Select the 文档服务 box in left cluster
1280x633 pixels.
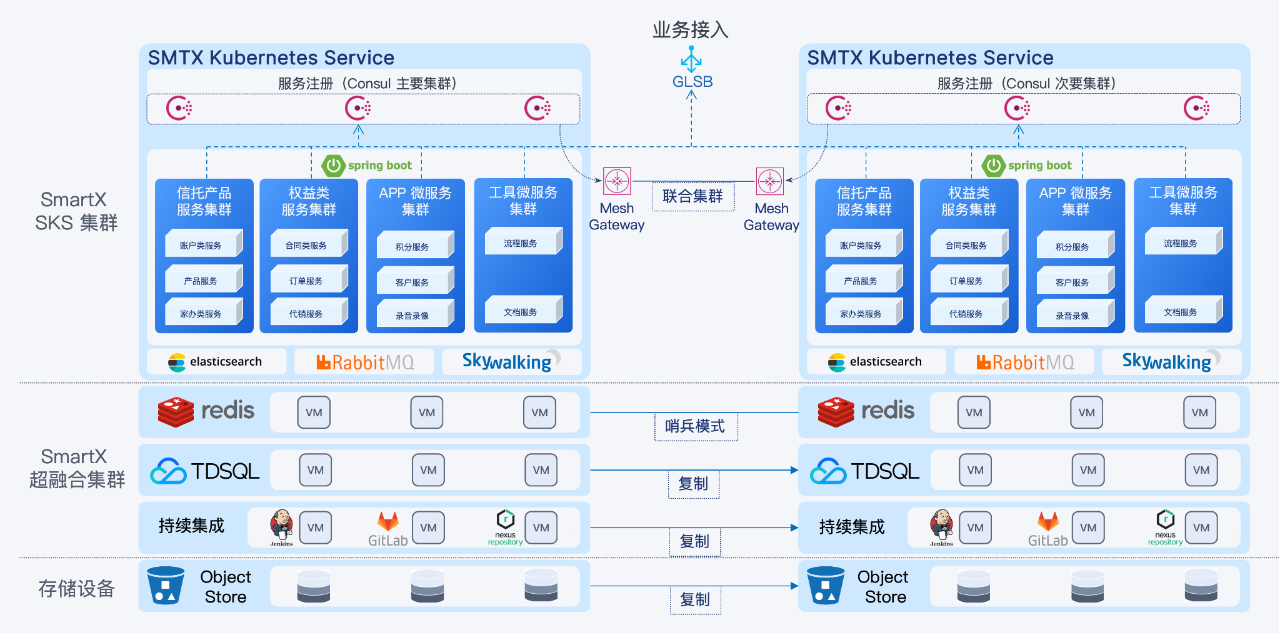(520, 312)
